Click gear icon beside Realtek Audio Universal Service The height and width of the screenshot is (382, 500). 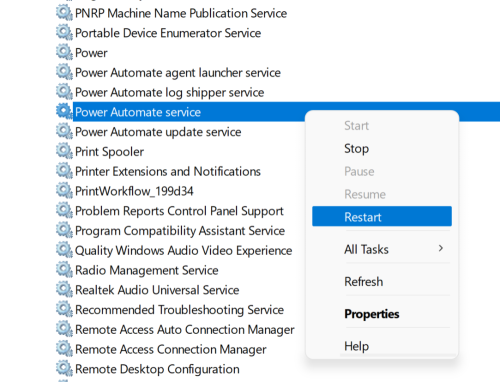pos(64,290)
